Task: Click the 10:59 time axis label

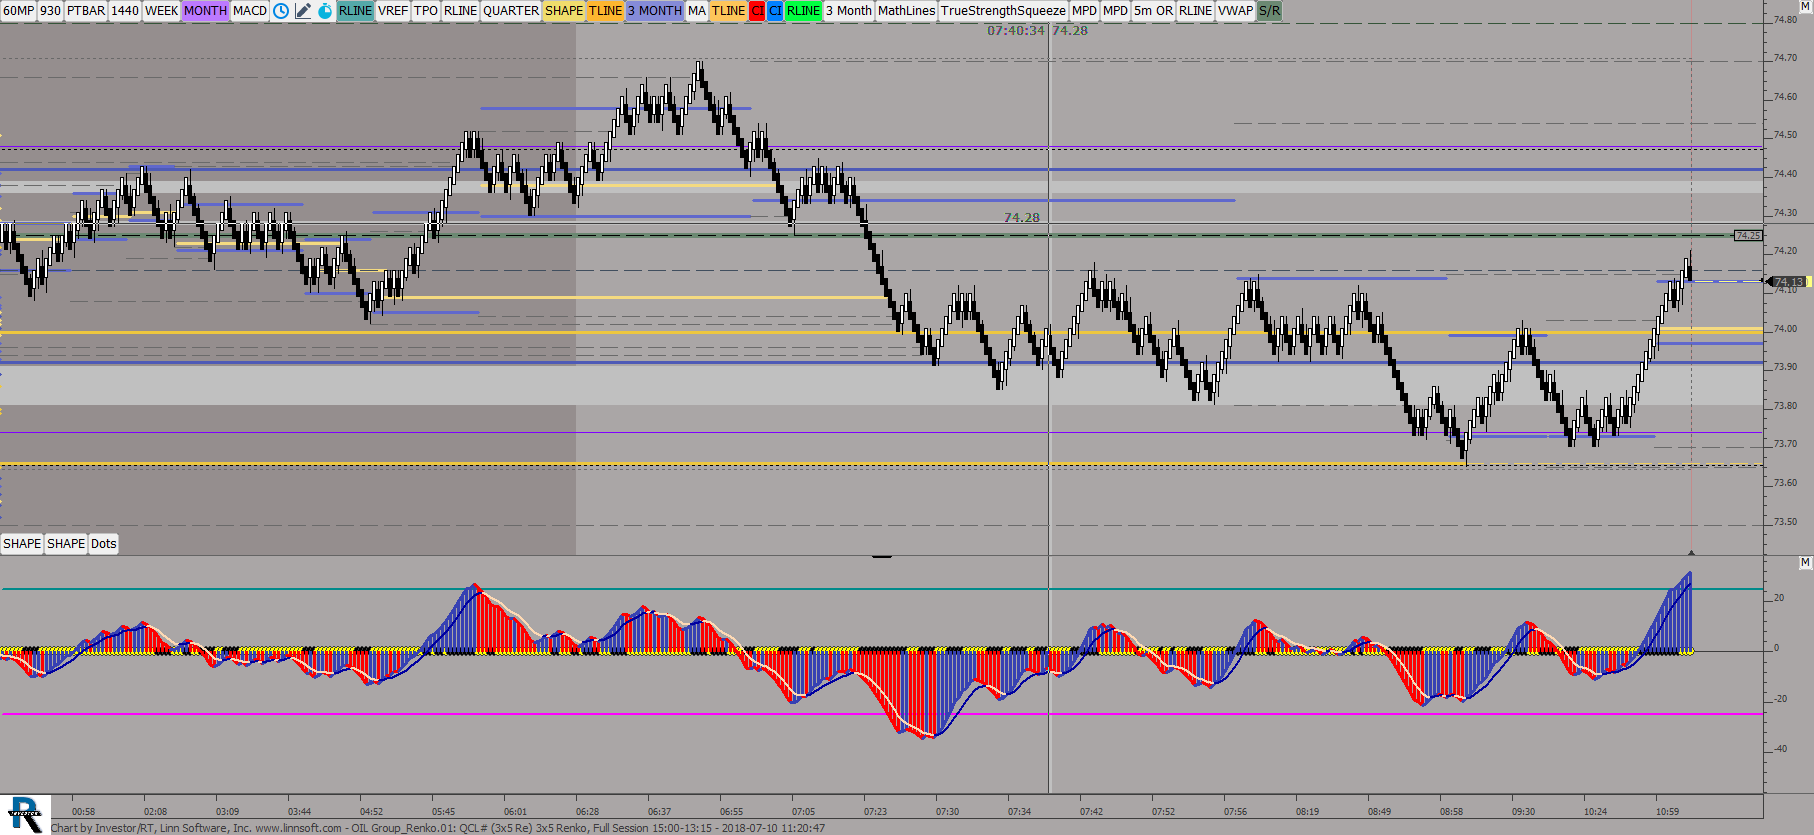Action: [1667, 811]
